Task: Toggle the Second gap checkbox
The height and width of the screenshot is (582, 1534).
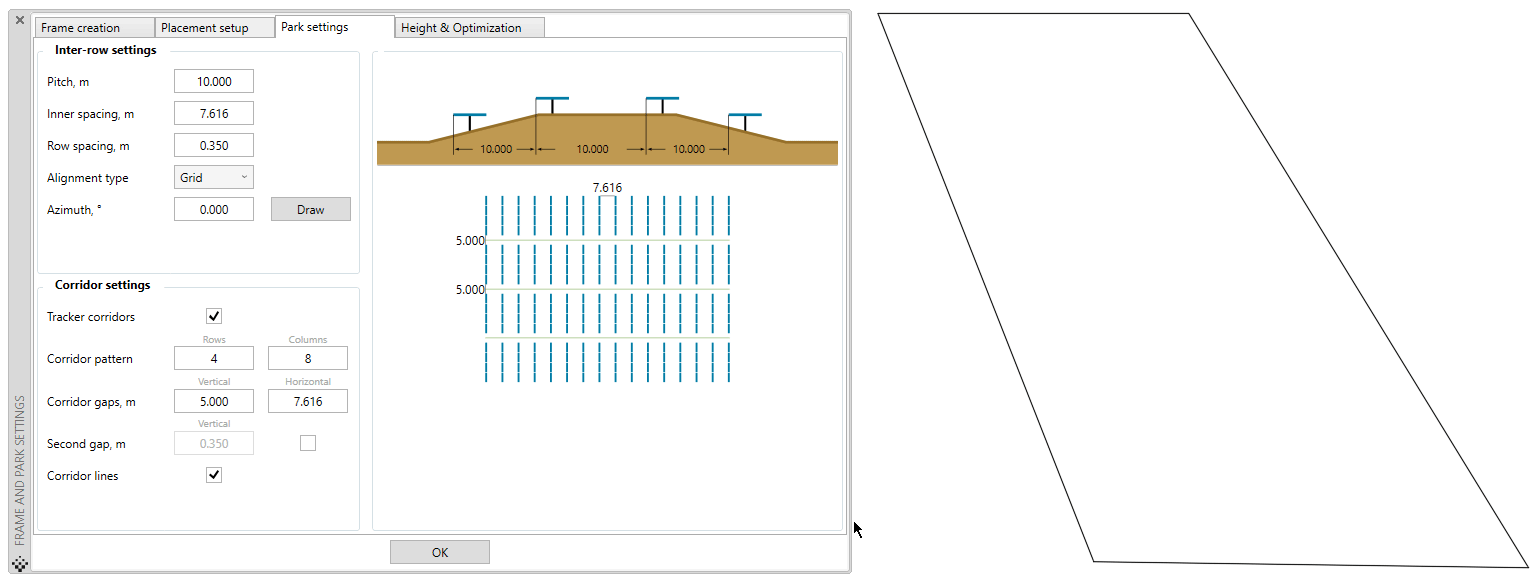Action: pyautogui.click(x=308, y=443)
